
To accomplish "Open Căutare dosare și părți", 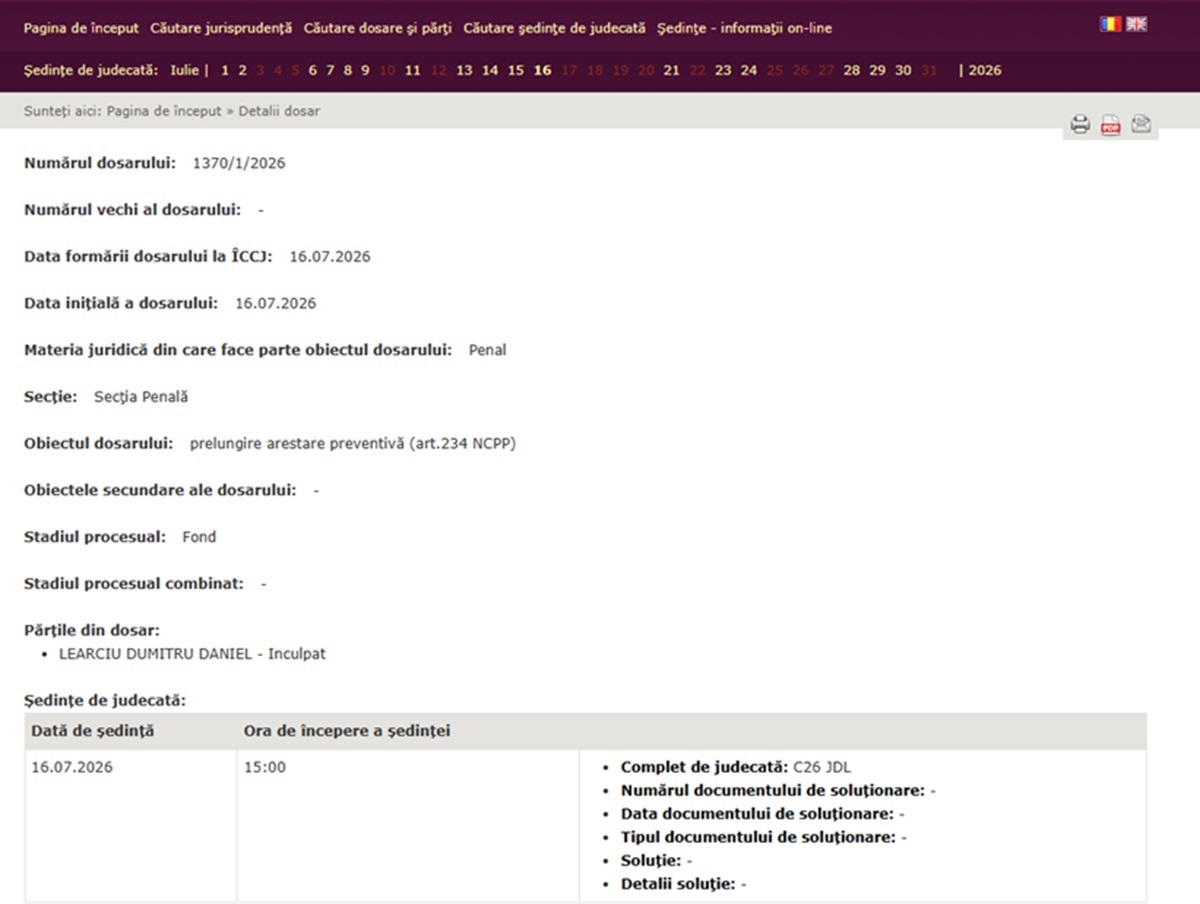I will click(378, 28).
